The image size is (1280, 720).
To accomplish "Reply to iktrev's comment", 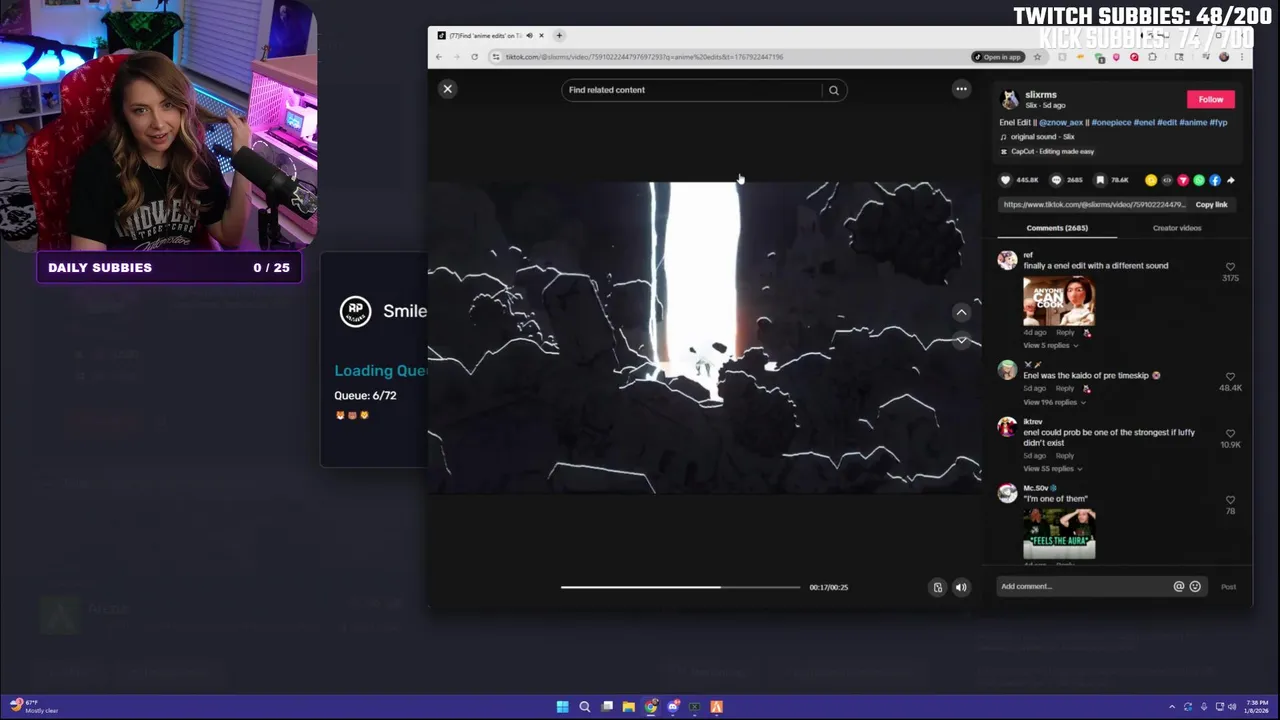I will (1065, 456).
